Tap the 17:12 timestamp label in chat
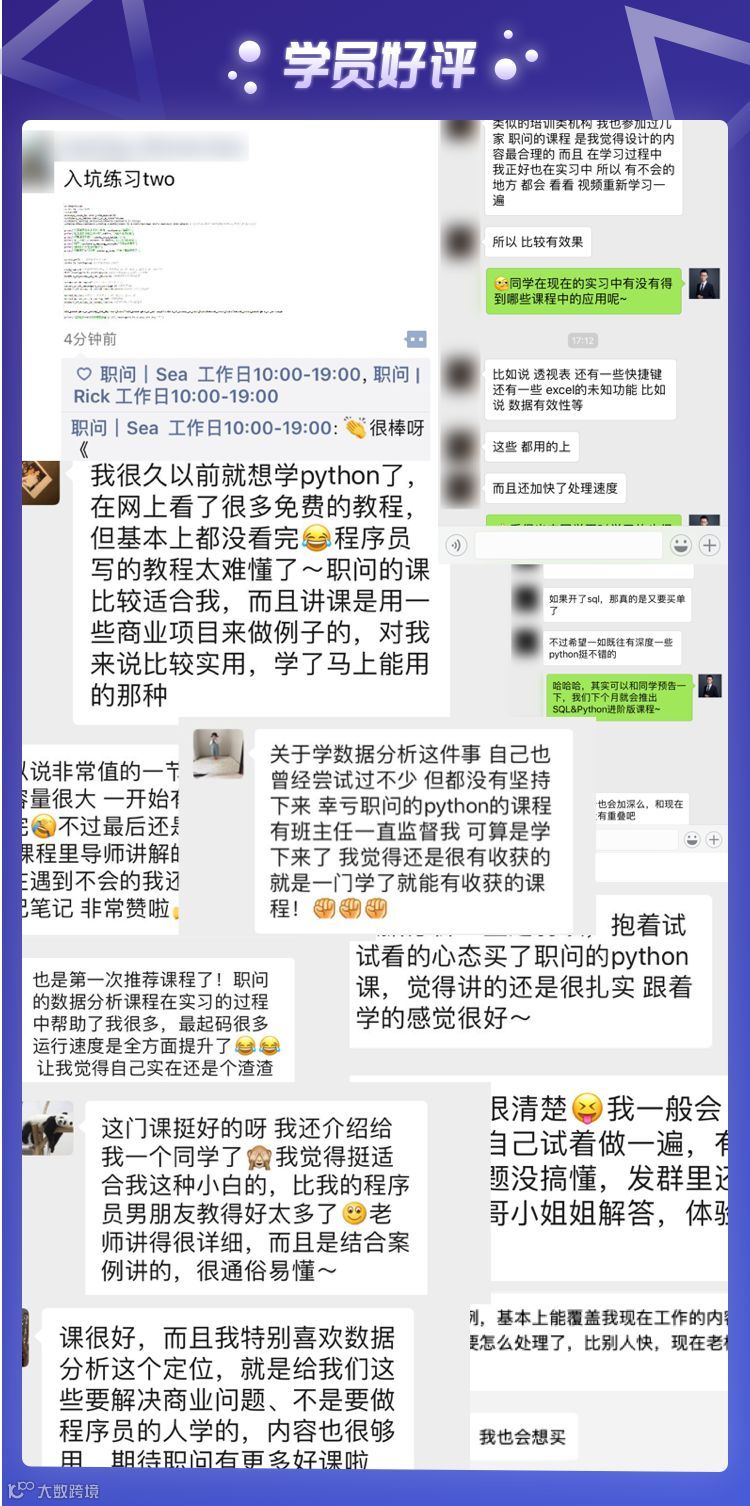750x1506 pixels. pyautogui.click(x=582, y=341)
